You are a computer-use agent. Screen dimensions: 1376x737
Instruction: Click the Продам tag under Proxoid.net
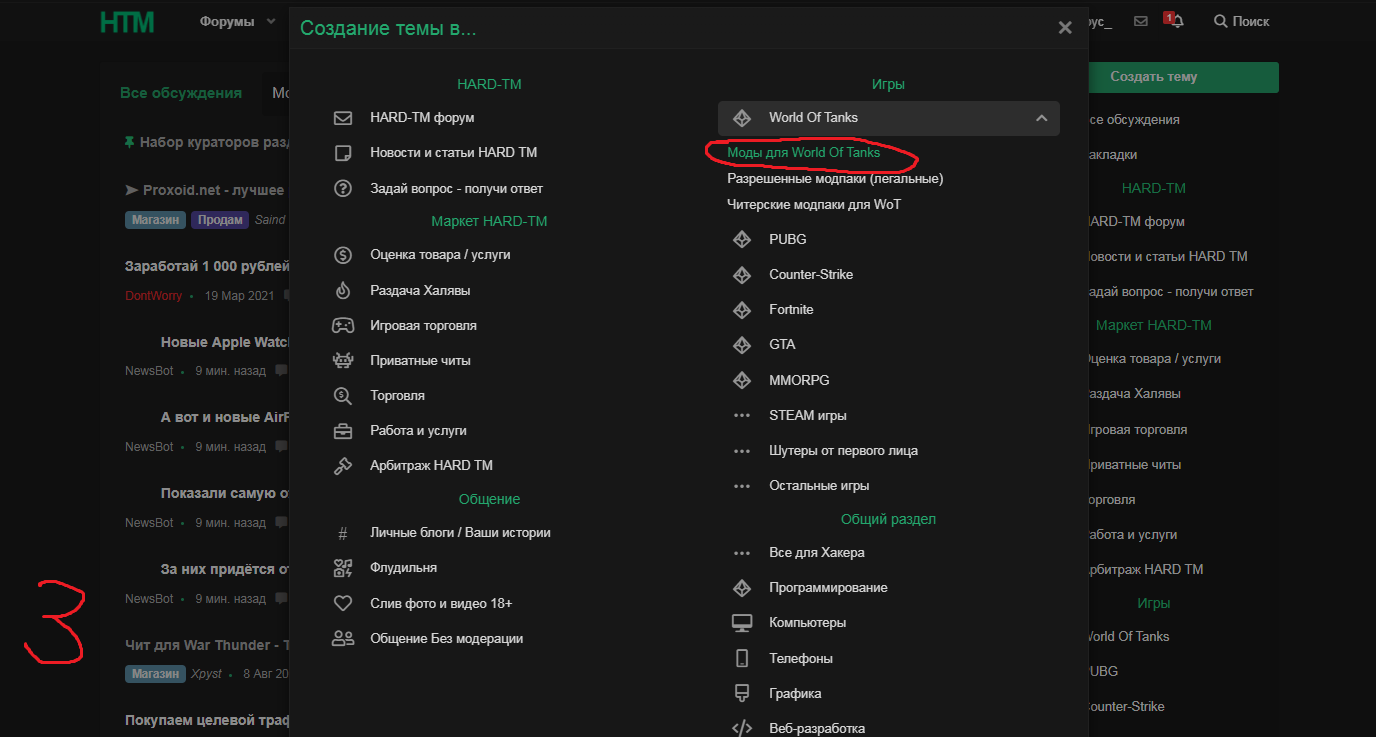tap(220, 220)
